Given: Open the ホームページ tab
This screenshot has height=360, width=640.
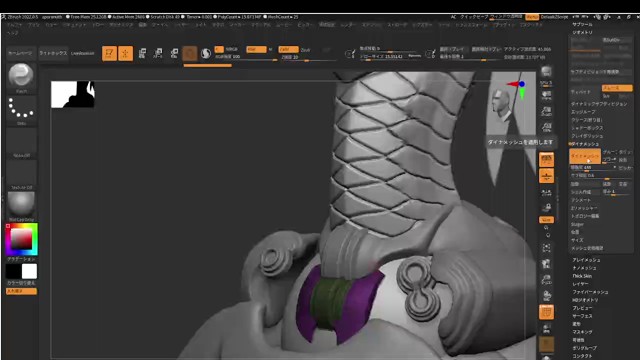Looking at the screenshot, I should (20, 53).
